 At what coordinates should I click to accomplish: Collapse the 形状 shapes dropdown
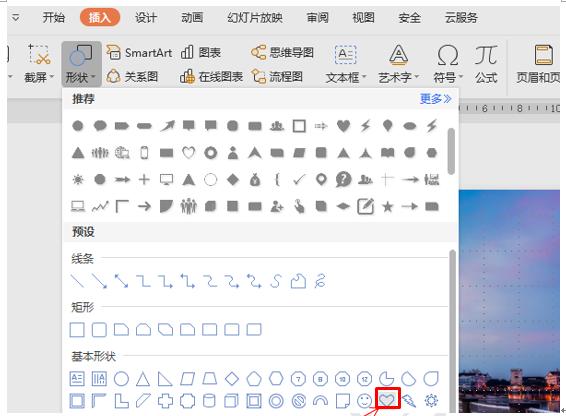(81, 64)
